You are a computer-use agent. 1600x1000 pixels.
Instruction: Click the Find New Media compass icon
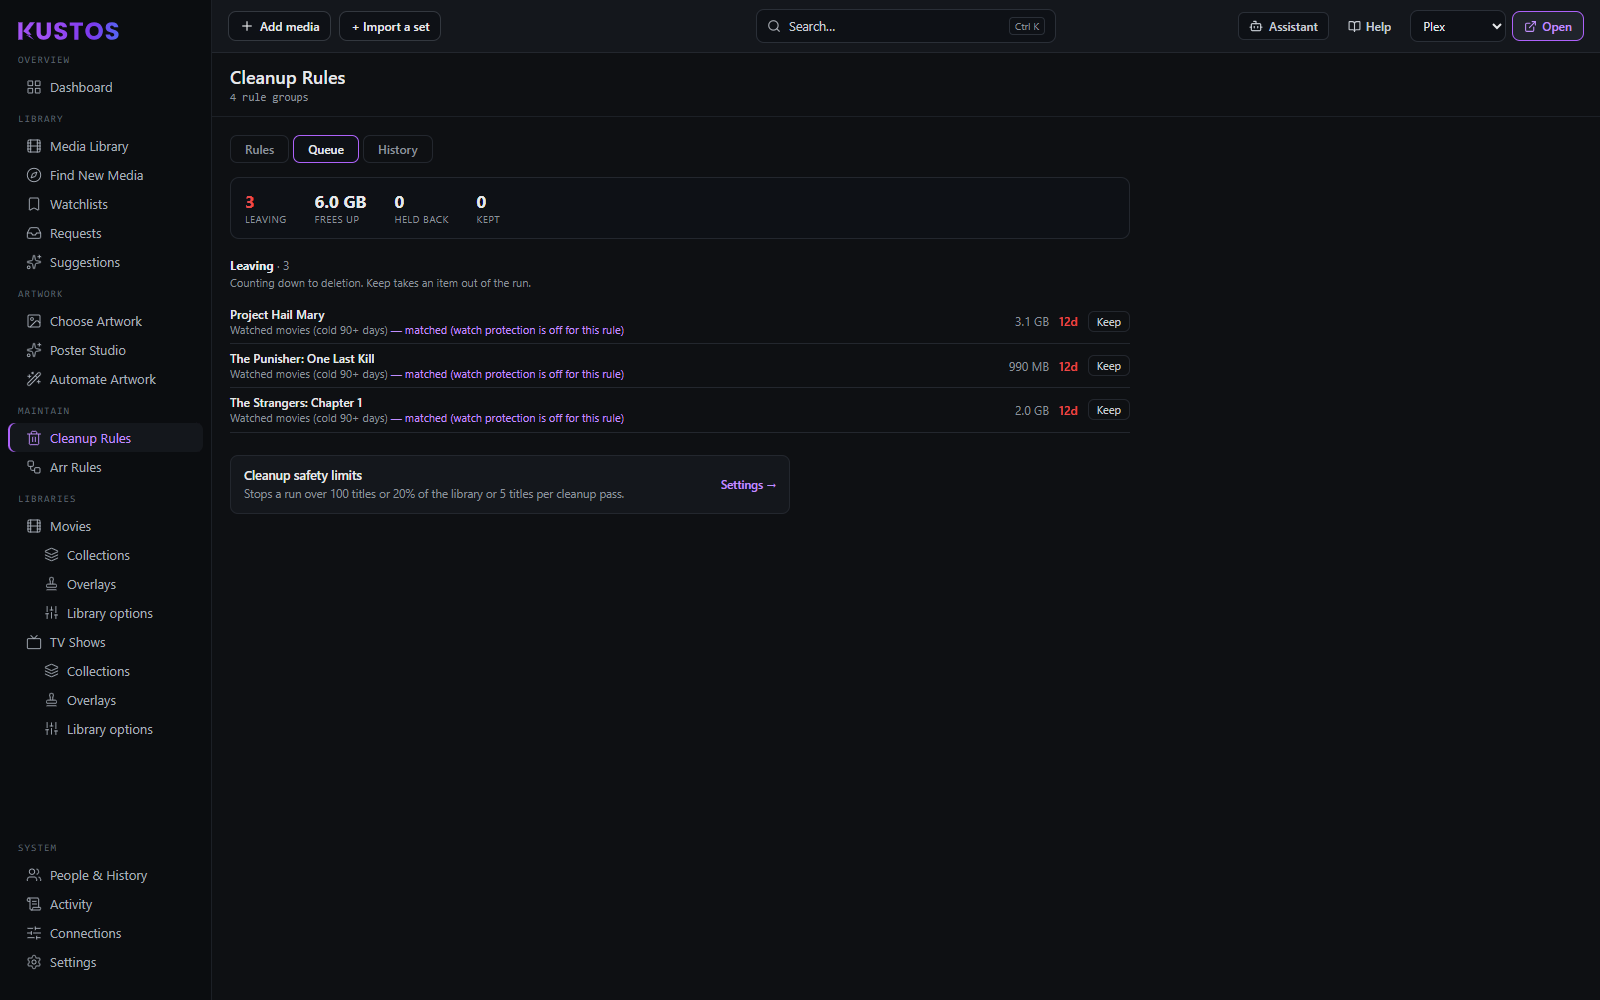pos(34,175)
